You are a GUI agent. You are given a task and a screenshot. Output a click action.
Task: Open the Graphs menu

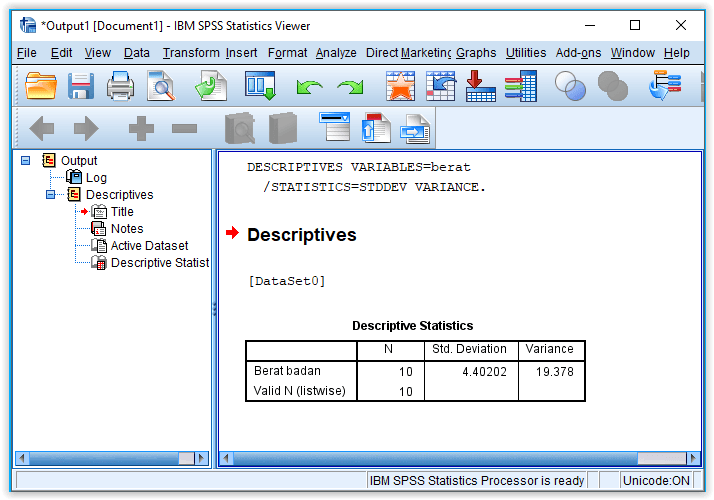[x=476, y=53]
